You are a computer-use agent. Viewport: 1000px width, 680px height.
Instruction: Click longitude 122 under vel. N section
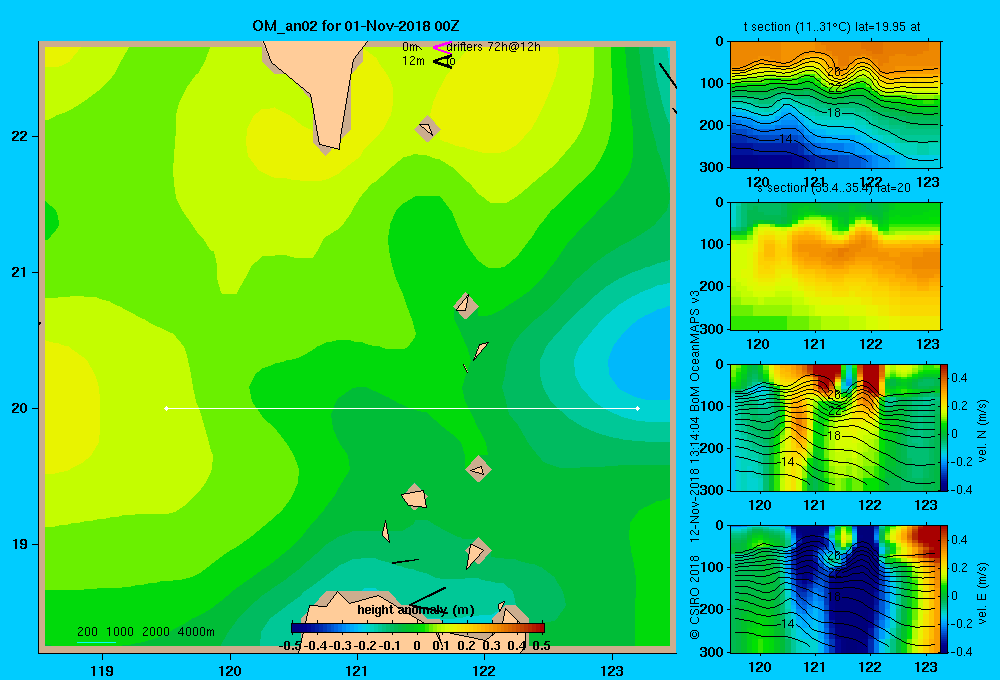870,505
